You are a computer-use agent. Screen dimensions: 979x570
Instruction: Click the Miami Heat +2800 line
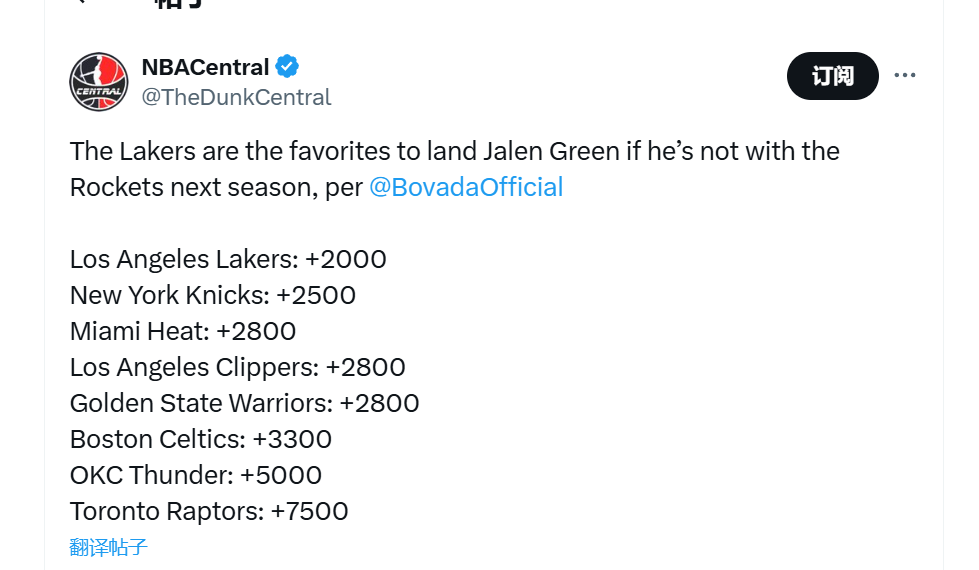[183, 332]
